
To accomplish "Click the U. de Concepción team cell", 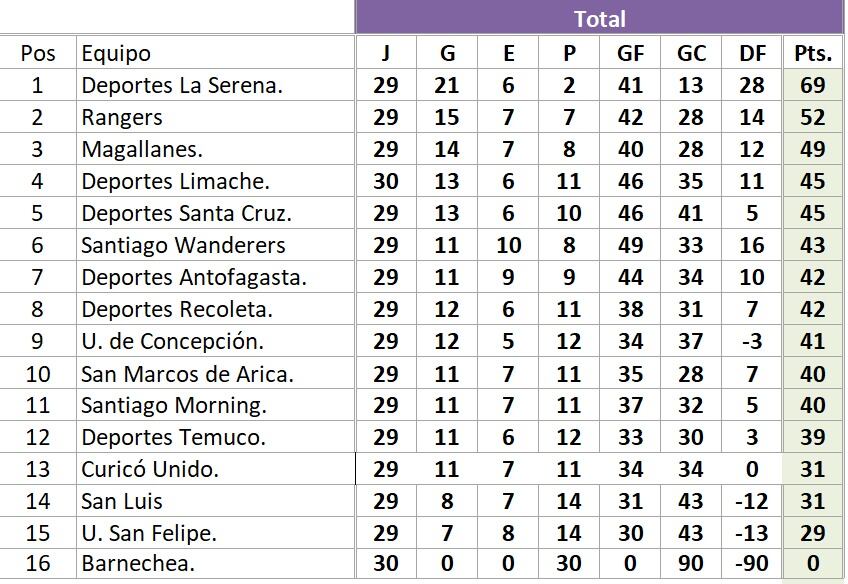I will 215,341.
